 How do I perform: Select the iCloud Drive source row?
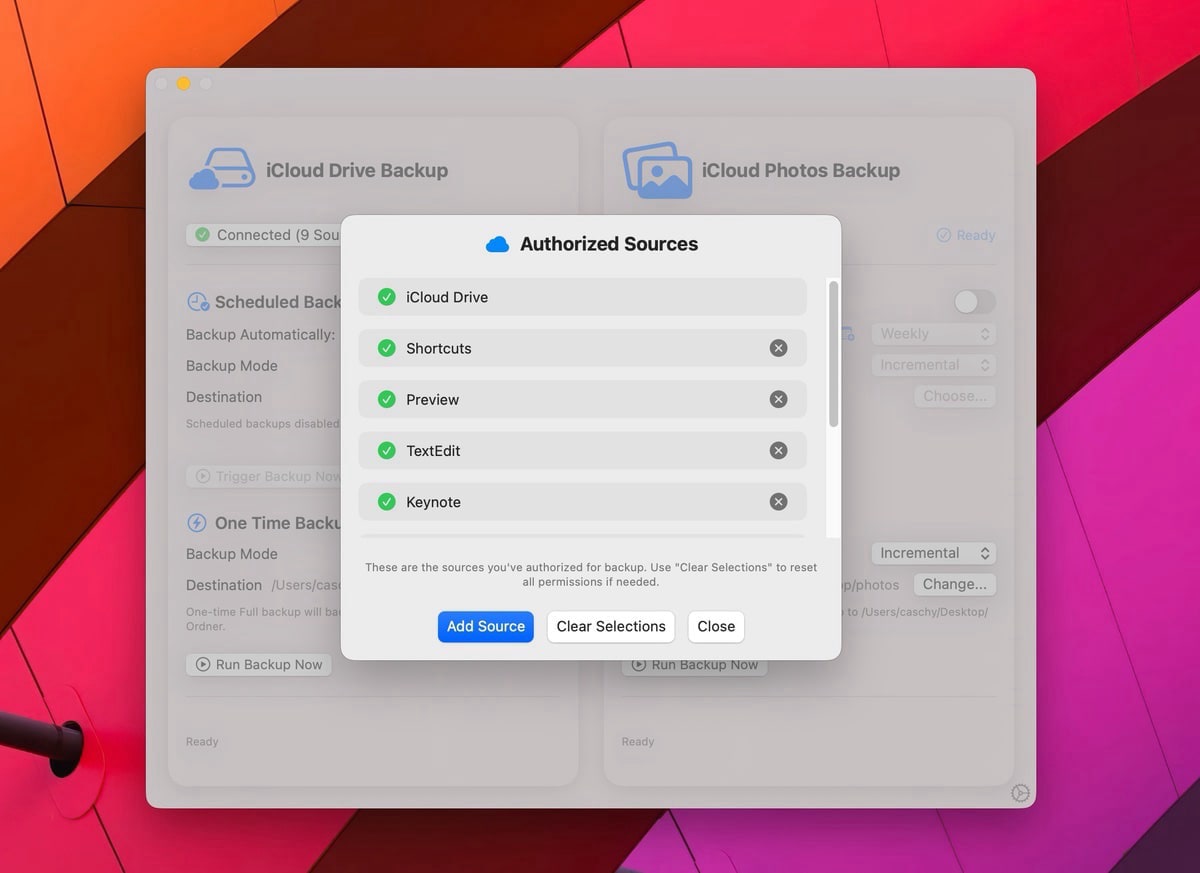(582, 297)
